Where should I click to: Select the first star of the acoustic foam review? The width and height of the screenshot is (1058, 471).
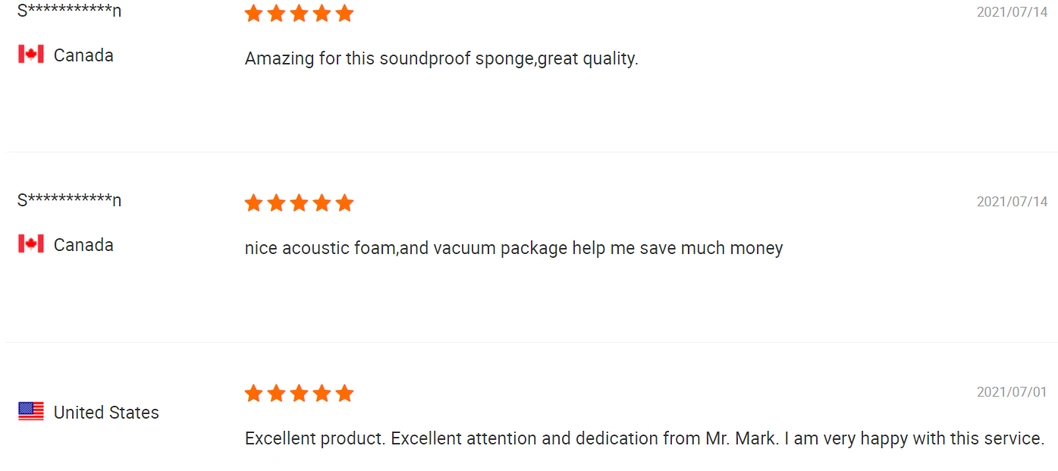tap(254, 204)
